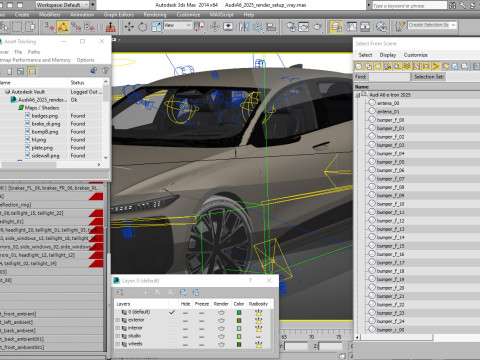Click color swatch of exterior layer

(239, 321)
